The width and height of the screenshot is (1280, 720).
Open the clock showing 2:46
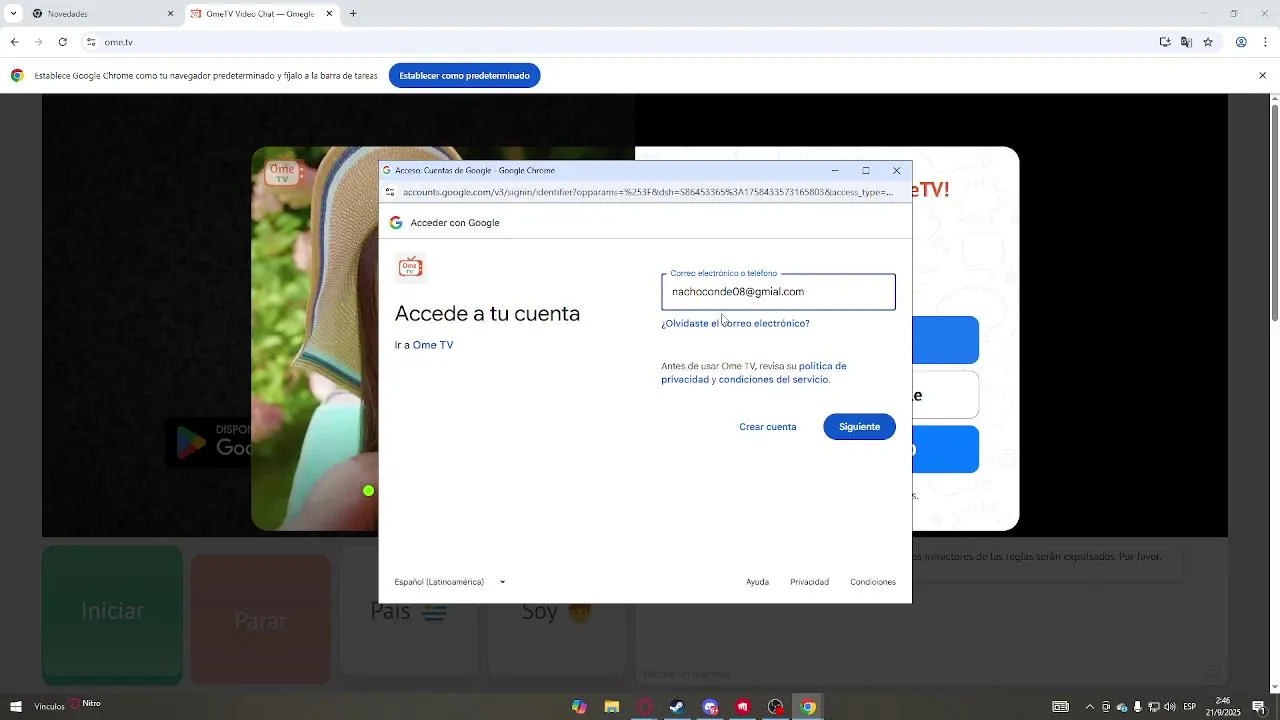point(1223,707)
